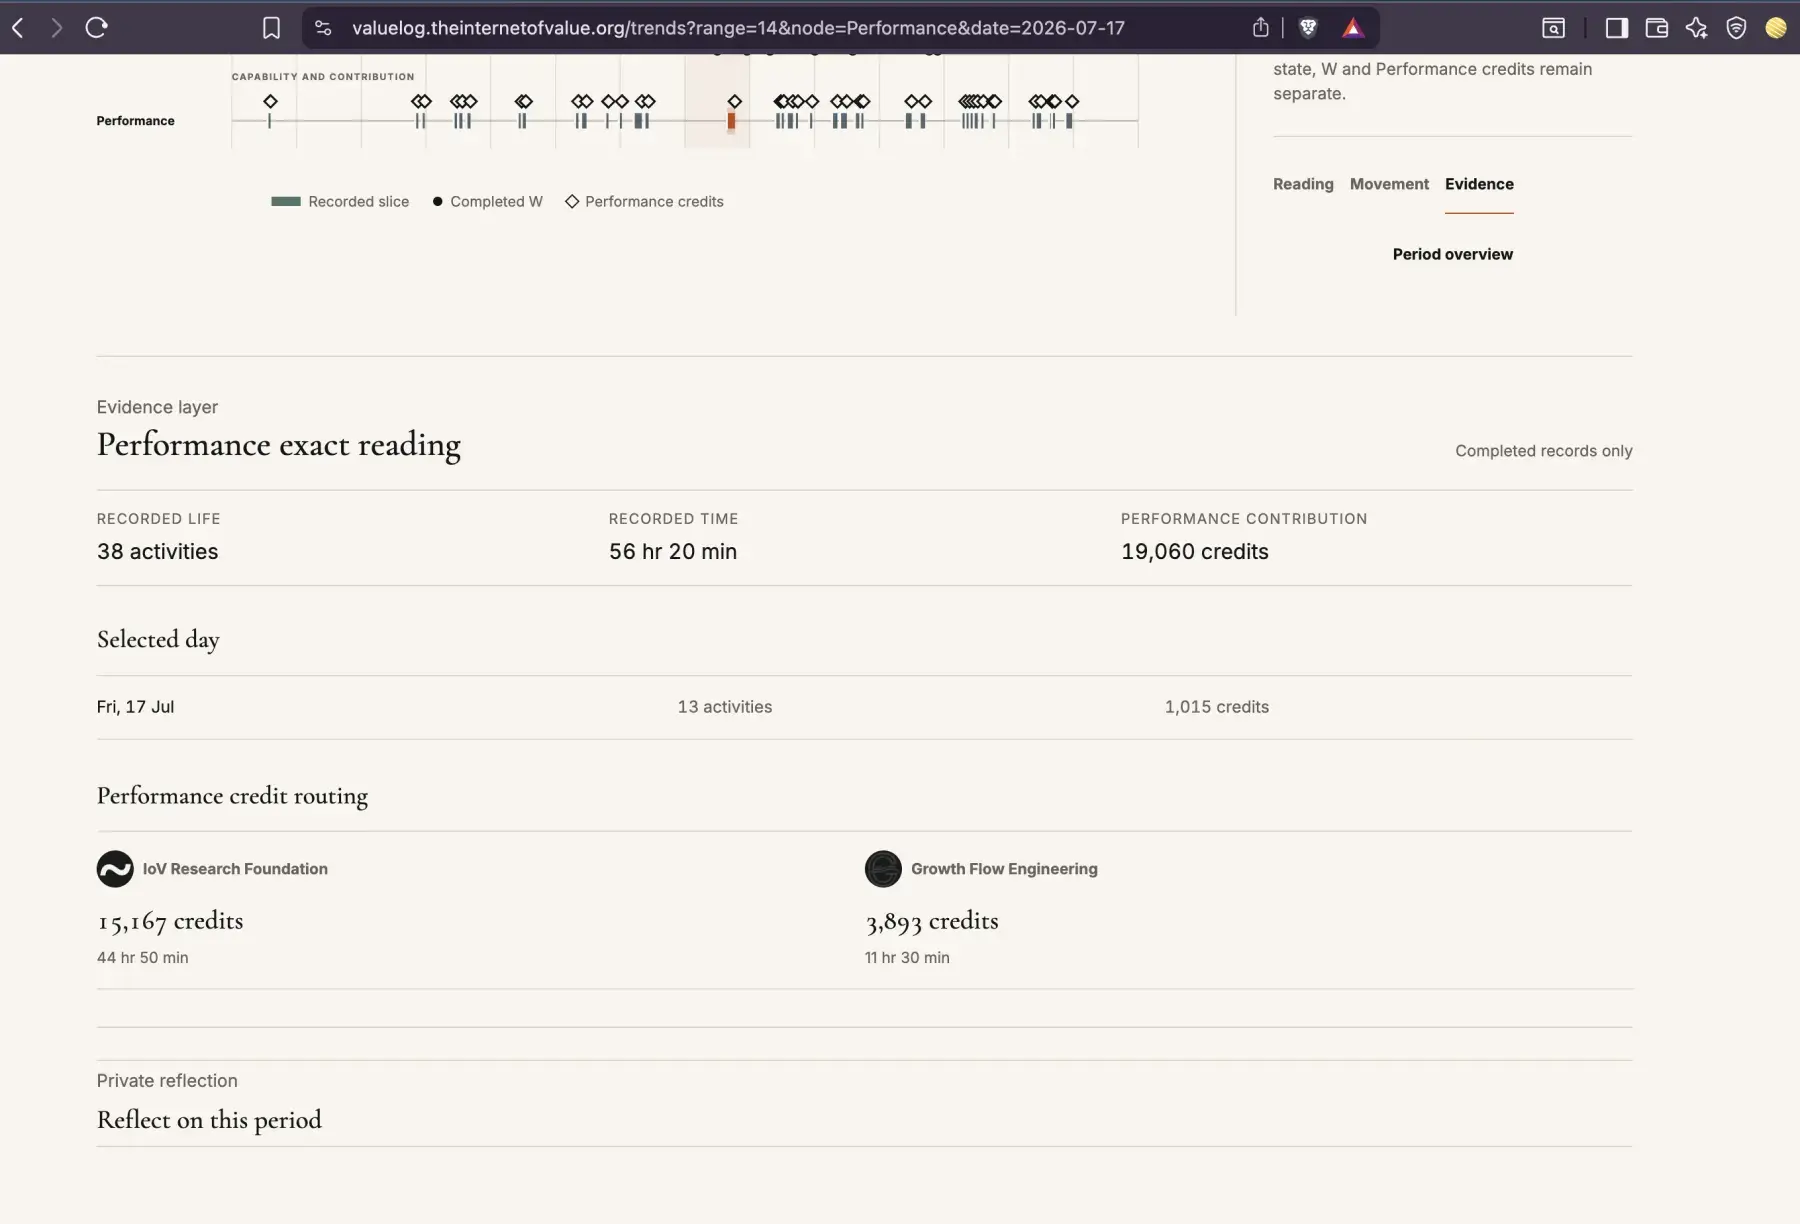The width and height of the screenshot is (1800, 1224).
Task: Click the '3,893 credits' figure
Action: click(x=931, y=921)
